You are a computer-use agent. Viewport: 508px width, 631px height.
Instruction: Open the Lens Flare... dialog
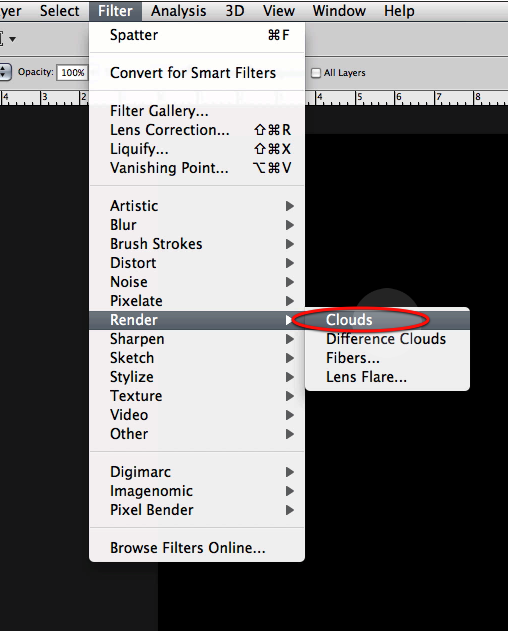pos(387,377)
